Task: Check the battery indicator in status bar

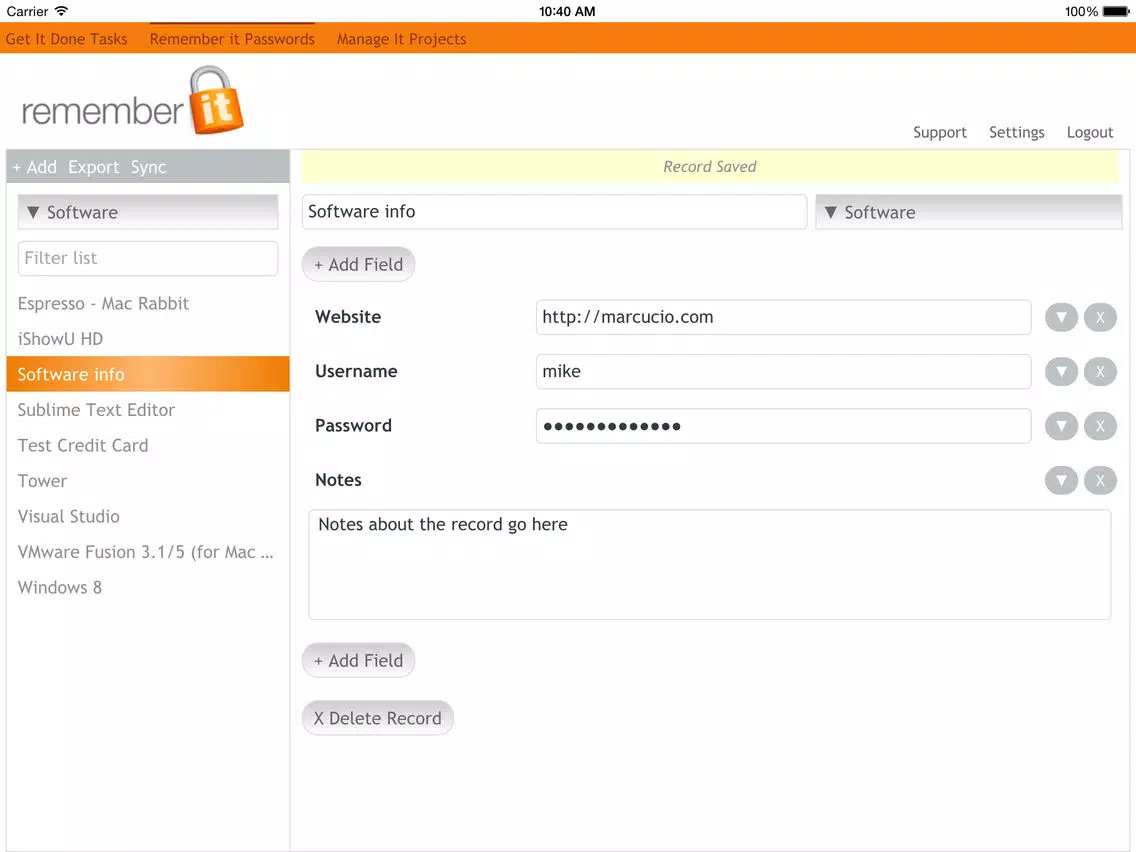Action: click(1116, 12)
